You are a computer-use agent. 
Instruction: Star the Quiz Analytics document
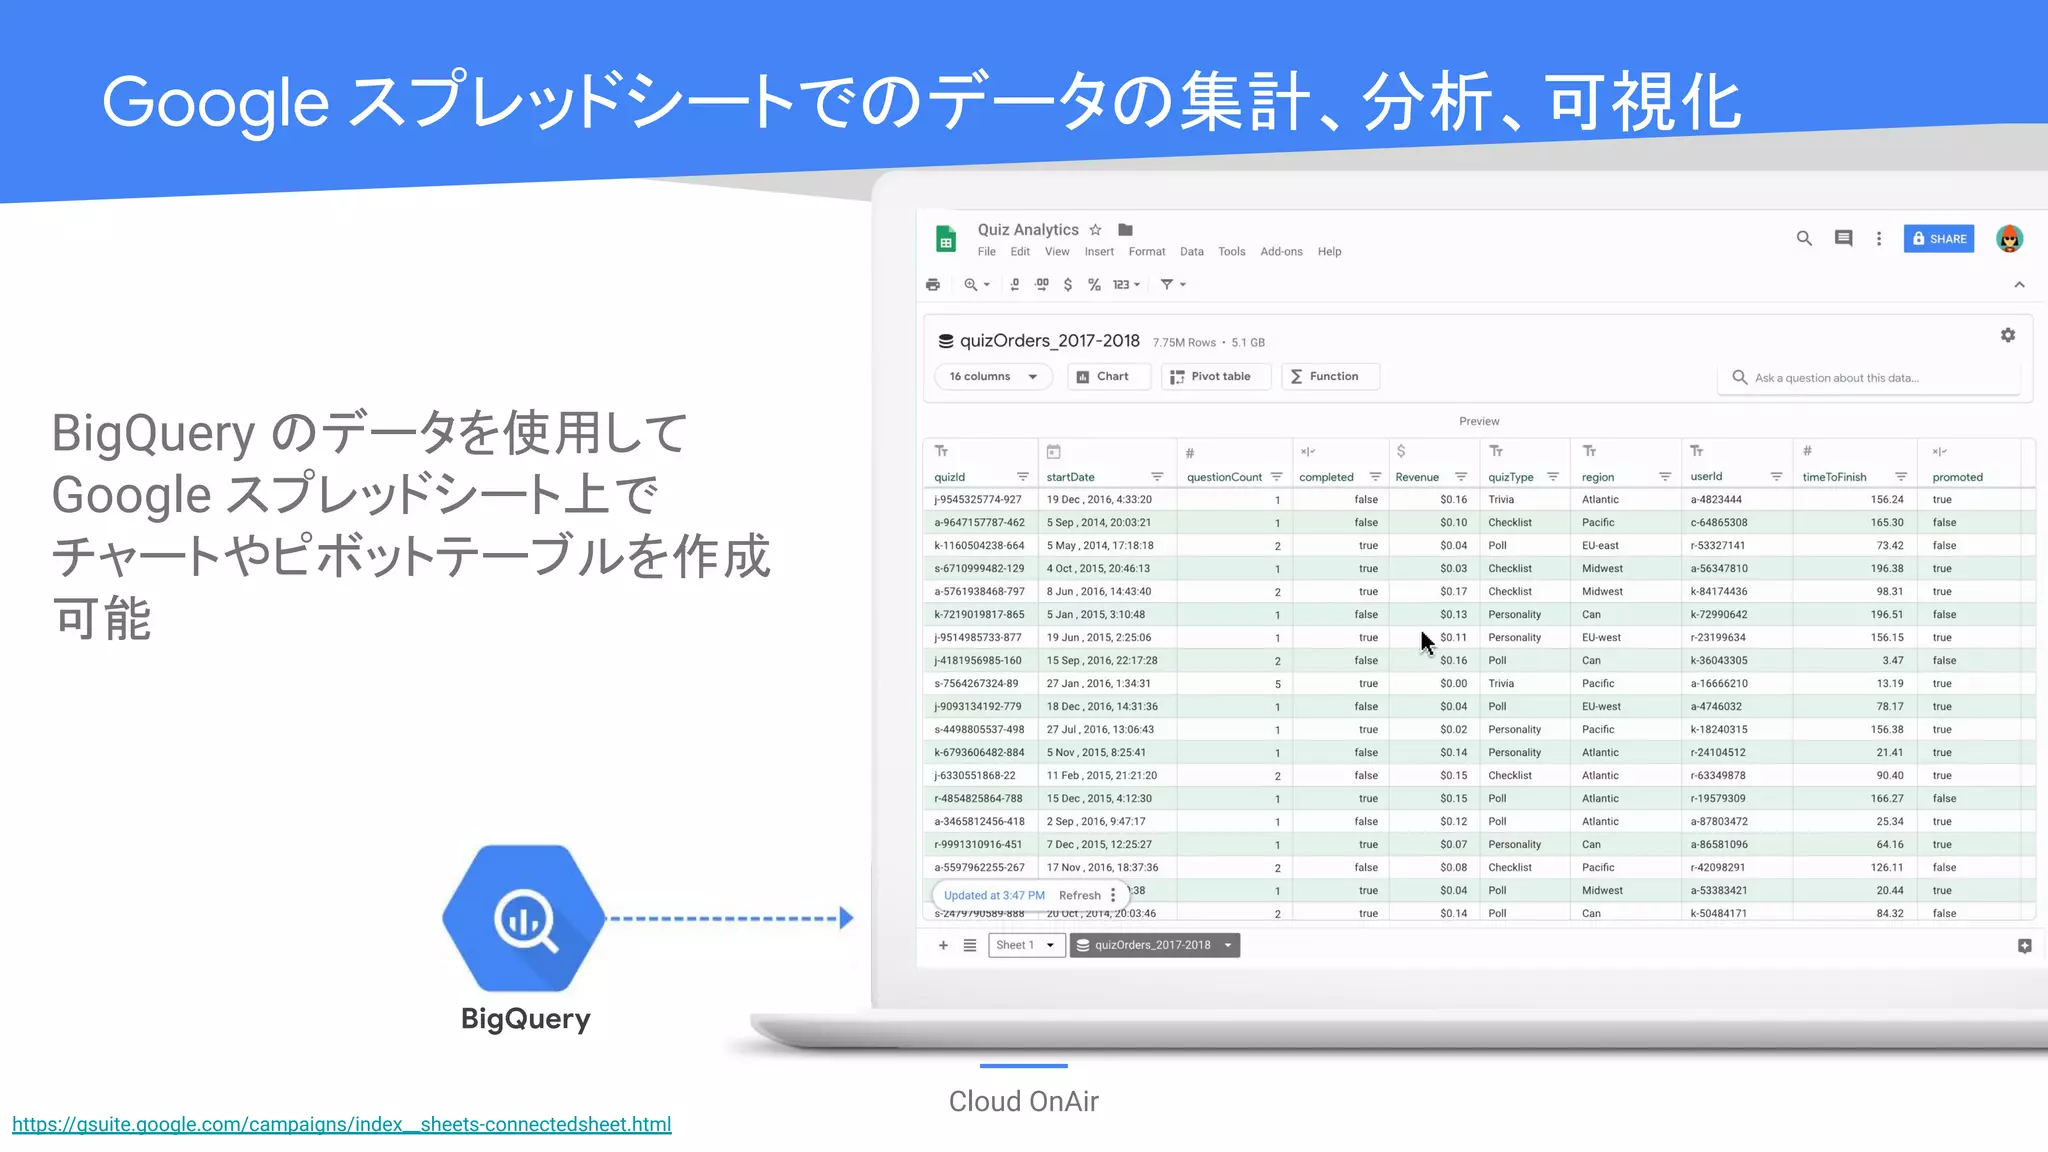[1095, 229]
